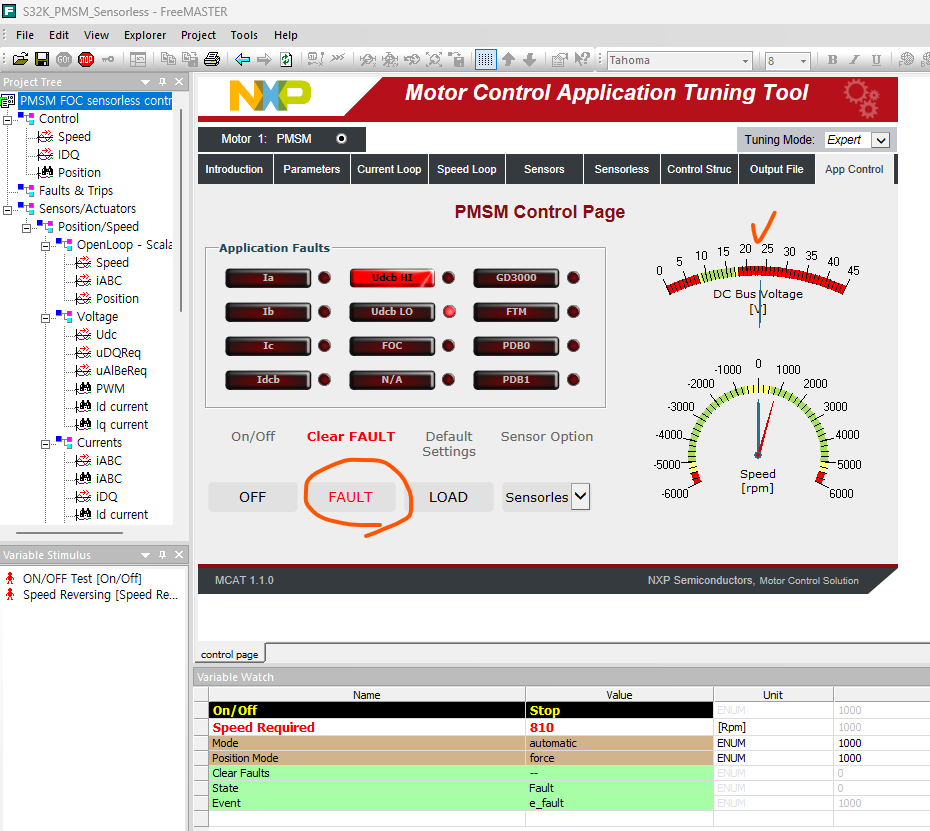The height and width of the screenshot is (831, 930).
Task: Go forward with the right arrow icon
Action: 264,59
